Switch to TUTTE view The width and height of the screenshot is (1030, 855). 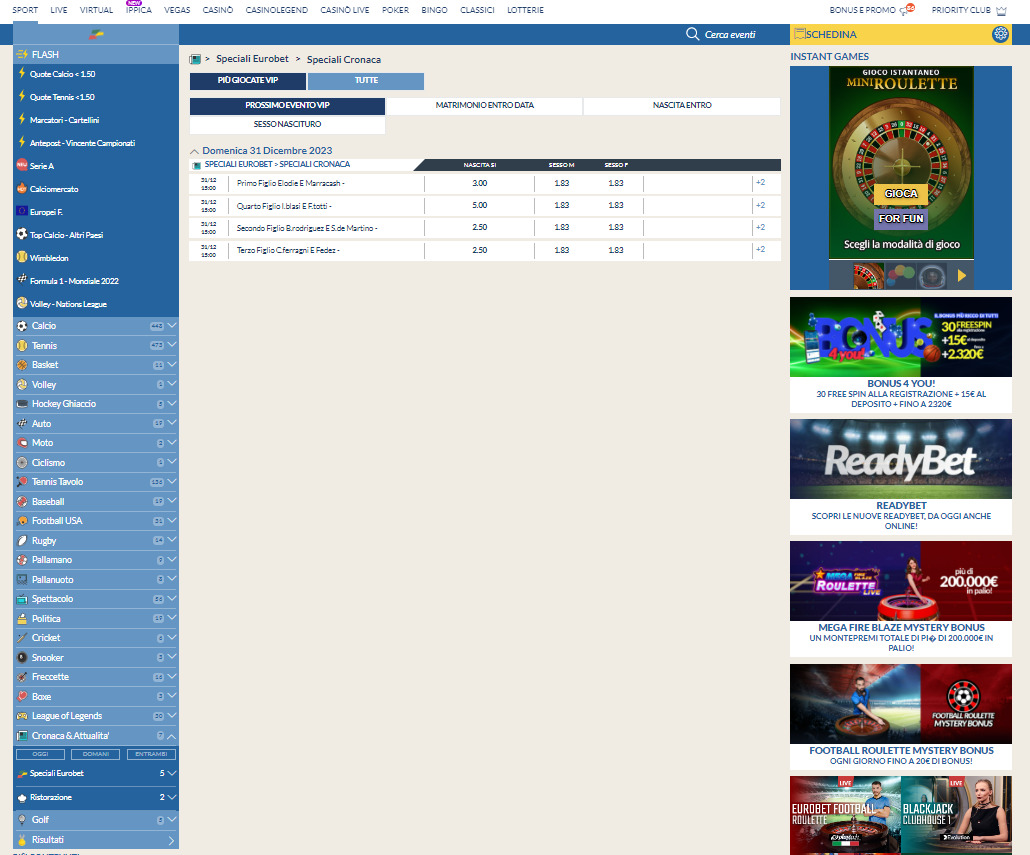[x=366, y=81]
